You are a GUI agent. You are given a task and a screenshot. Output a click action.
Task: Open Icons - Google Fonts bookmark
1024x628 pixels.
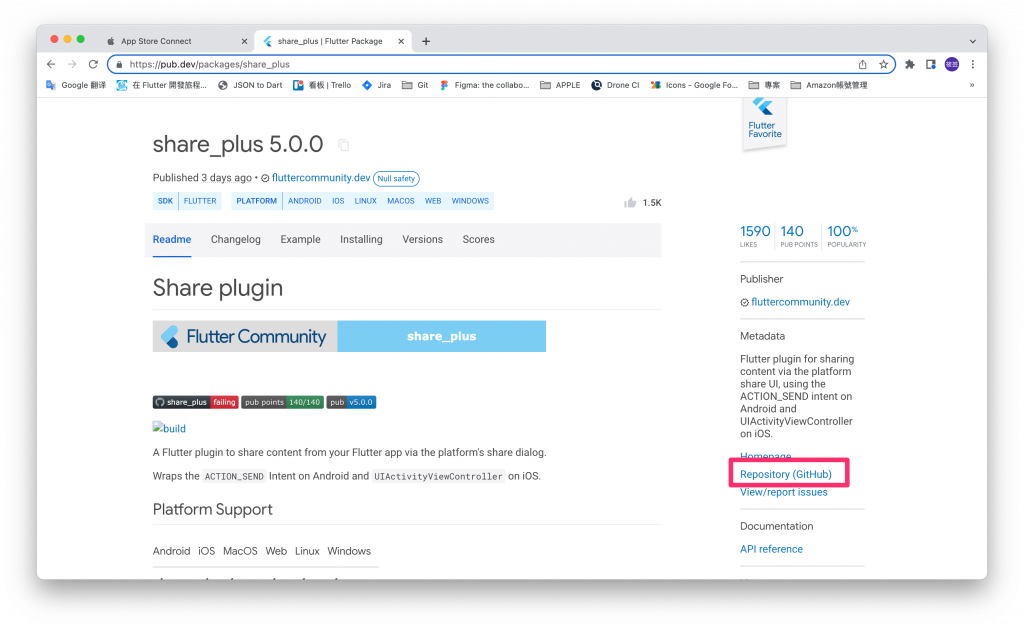(x=694, y=85)
